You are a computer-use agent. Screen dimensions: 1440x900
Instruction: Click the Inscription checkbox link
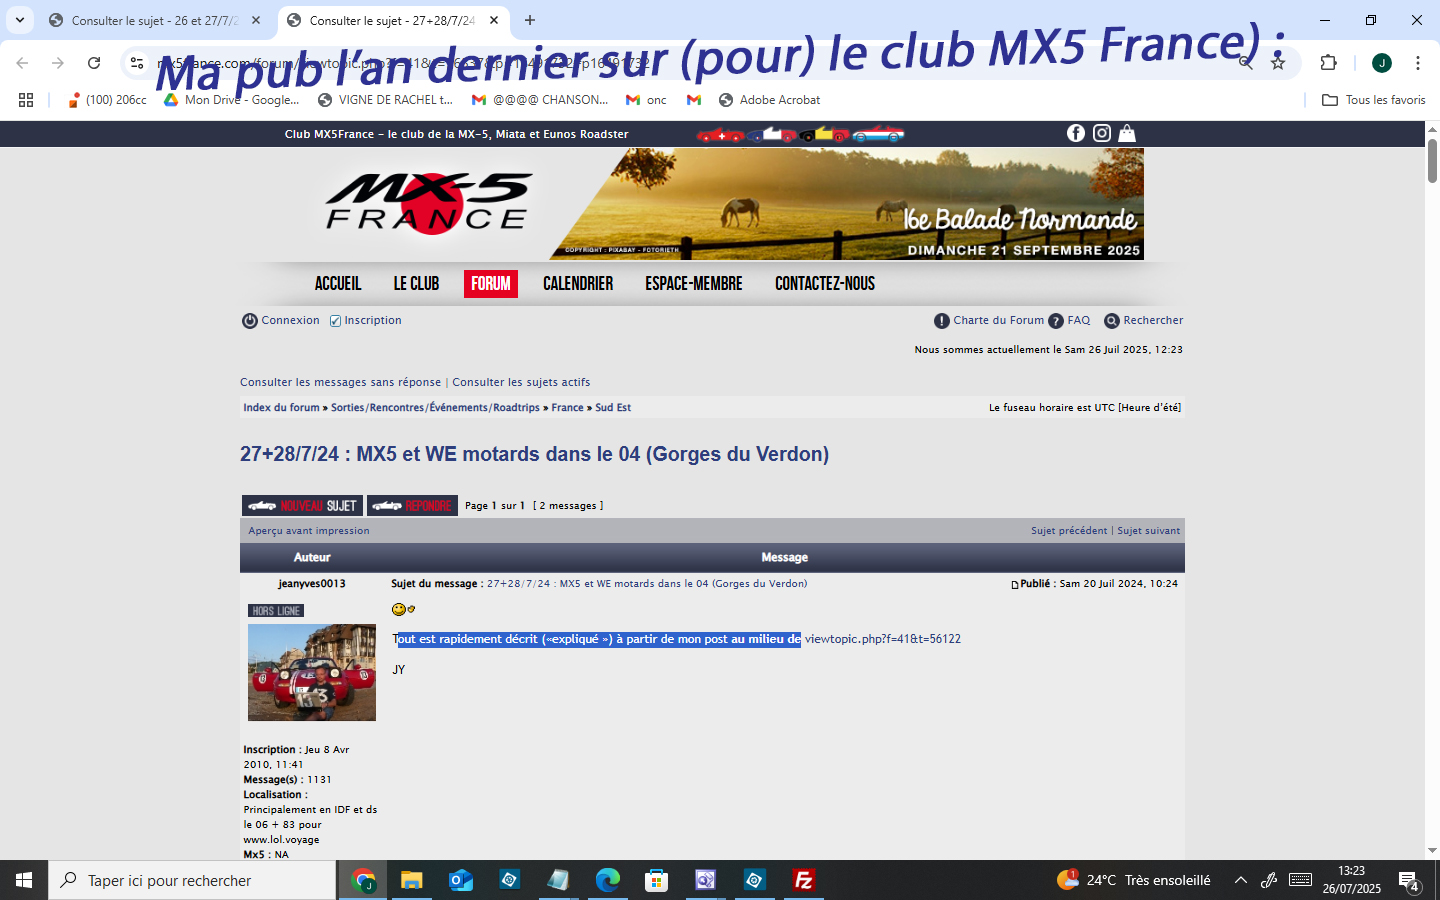click(365, 321)
